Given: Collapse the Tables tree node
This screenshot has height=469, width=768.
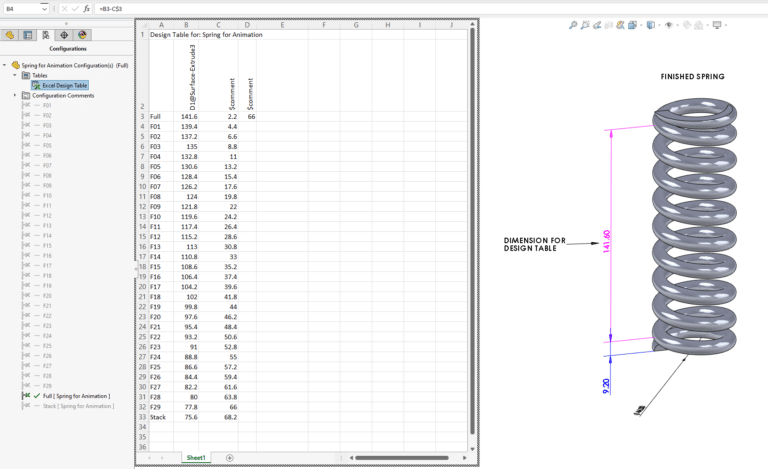Looking at the screenshot, I should click(15, 75).
